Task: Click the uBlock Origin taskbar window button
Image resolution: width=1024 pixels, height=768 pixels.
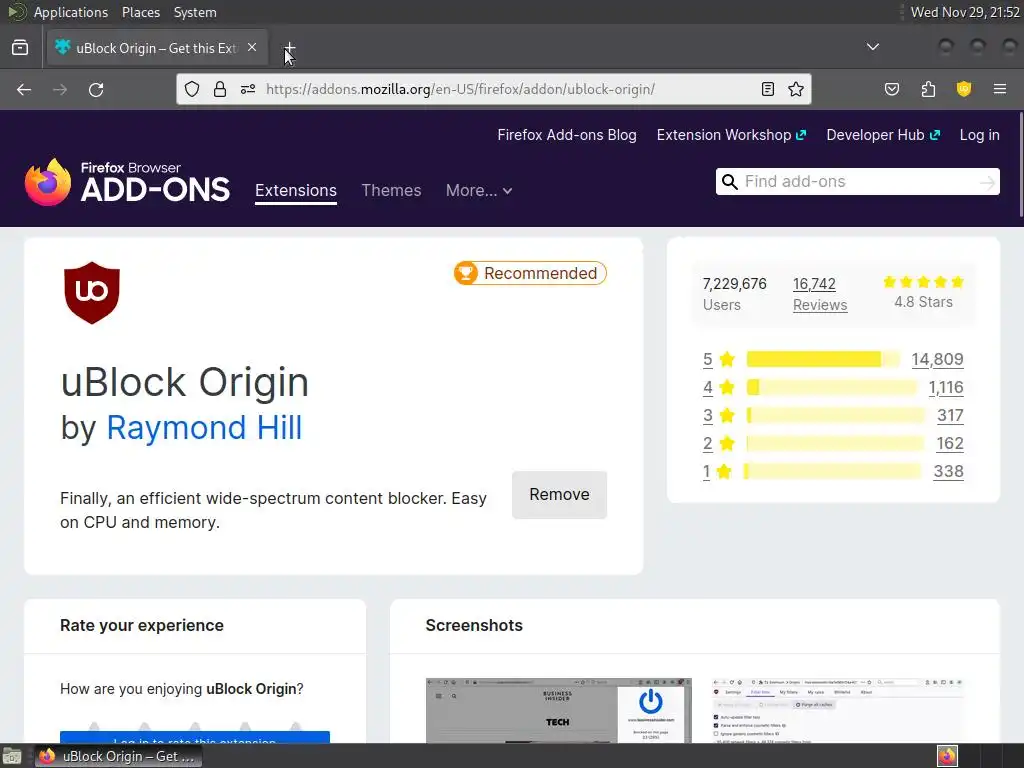Action: coord(118,756)
